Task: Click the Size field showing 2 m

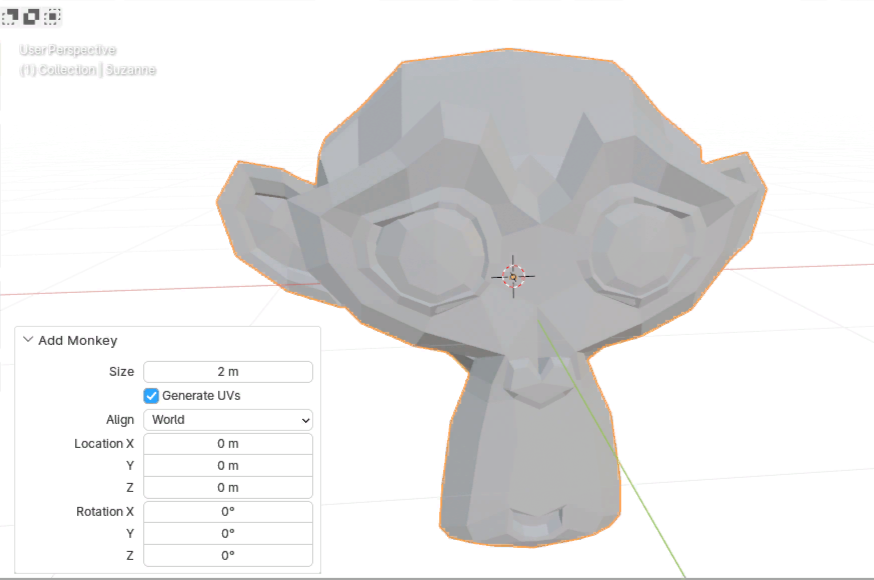Action: (228, 372)
